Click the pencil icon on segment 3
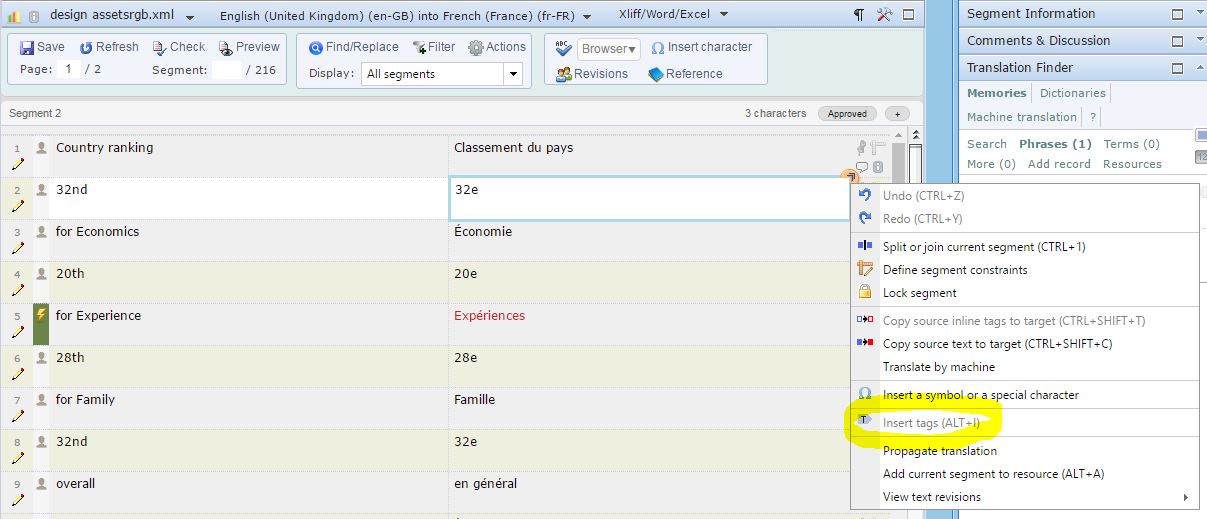Viewport: 1207px width, 519px height. (17, 248)
